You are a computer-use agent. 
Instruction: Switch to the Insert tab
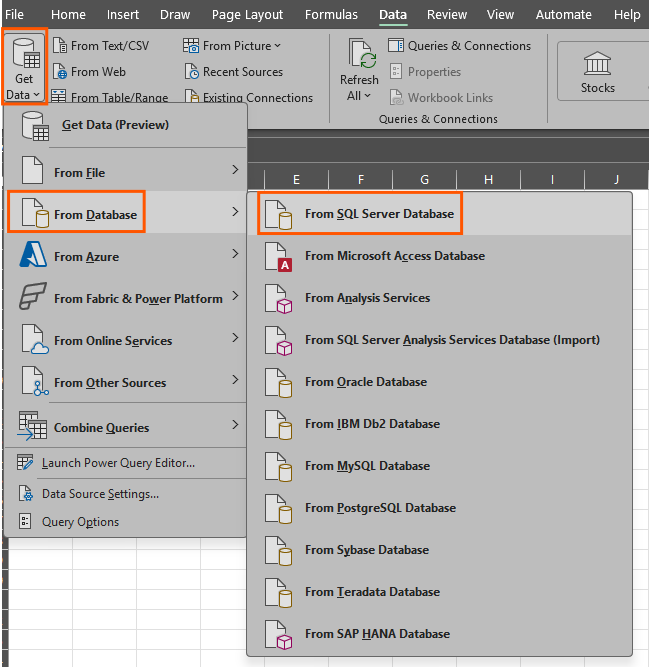pos(122,14)
